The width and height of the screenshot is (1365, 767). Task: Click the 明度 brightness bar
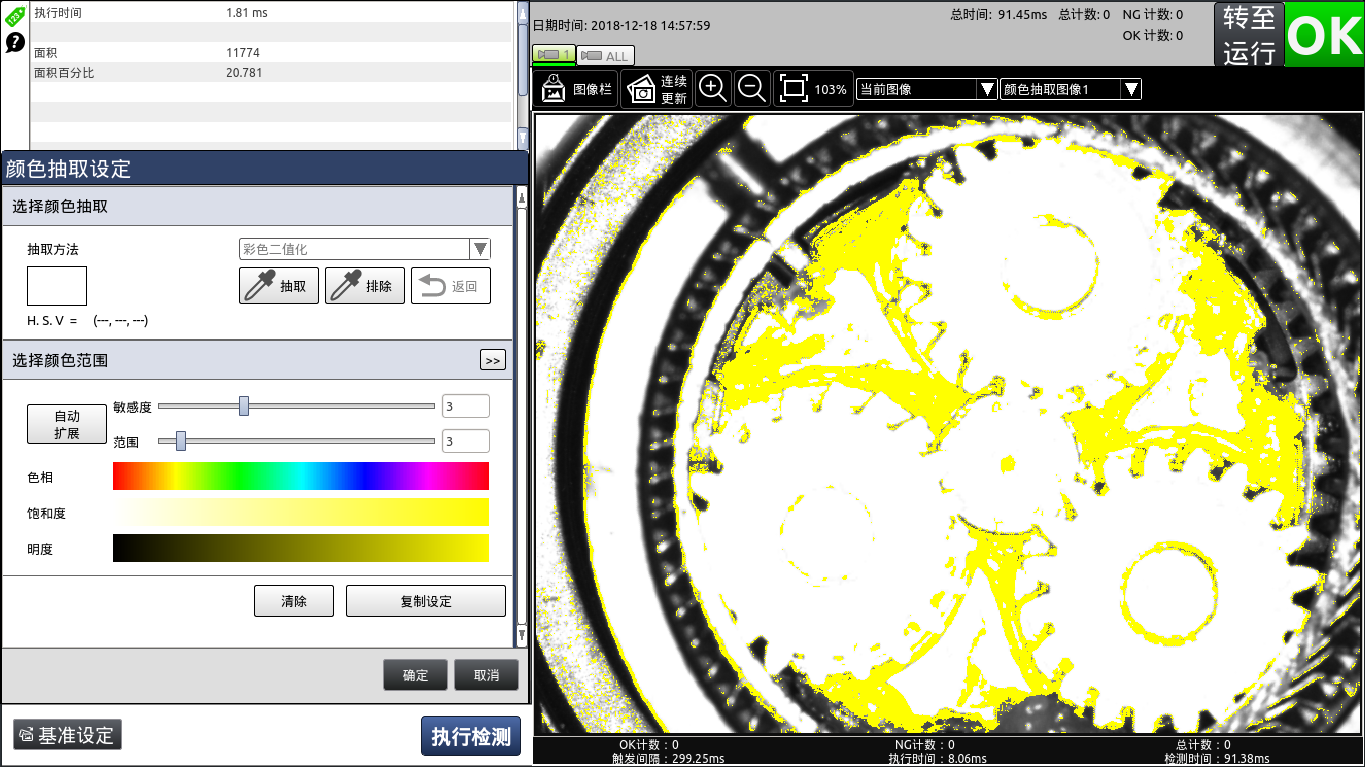click(x=301, y=548)
